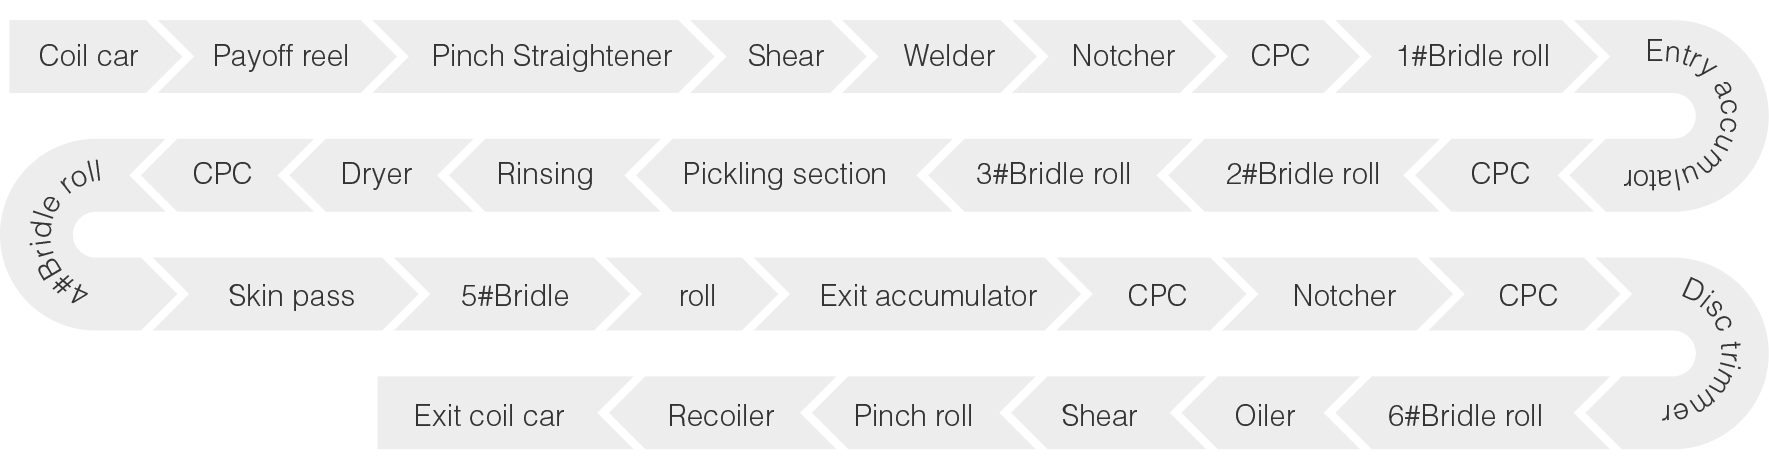Select the Welder process step
The image size is (1769, 462).
(949, 56)
